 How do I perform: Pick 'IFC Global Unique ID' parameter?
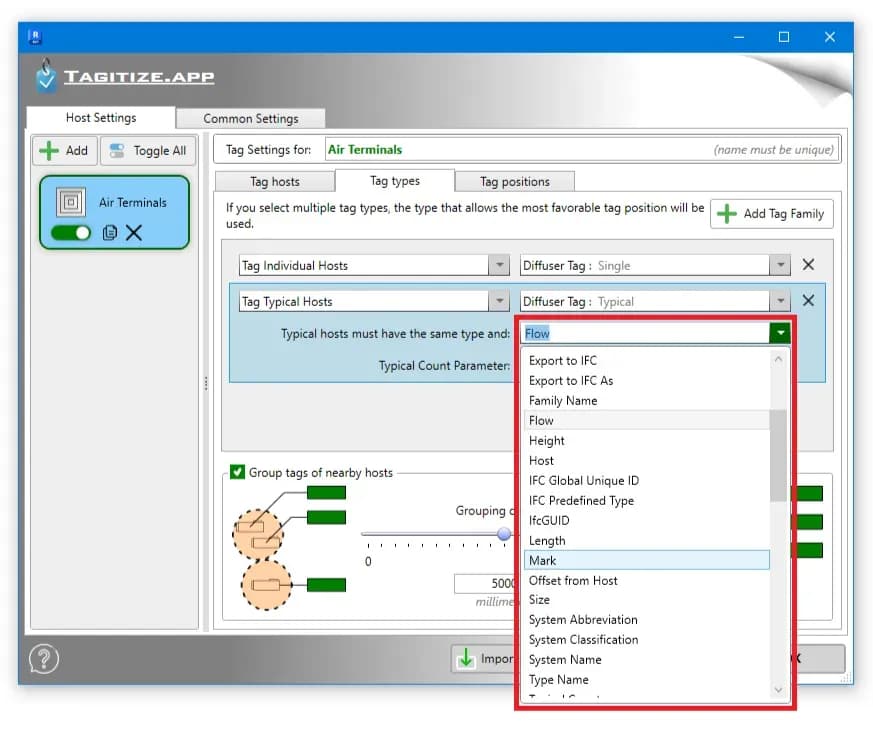[x=647, y=481]
